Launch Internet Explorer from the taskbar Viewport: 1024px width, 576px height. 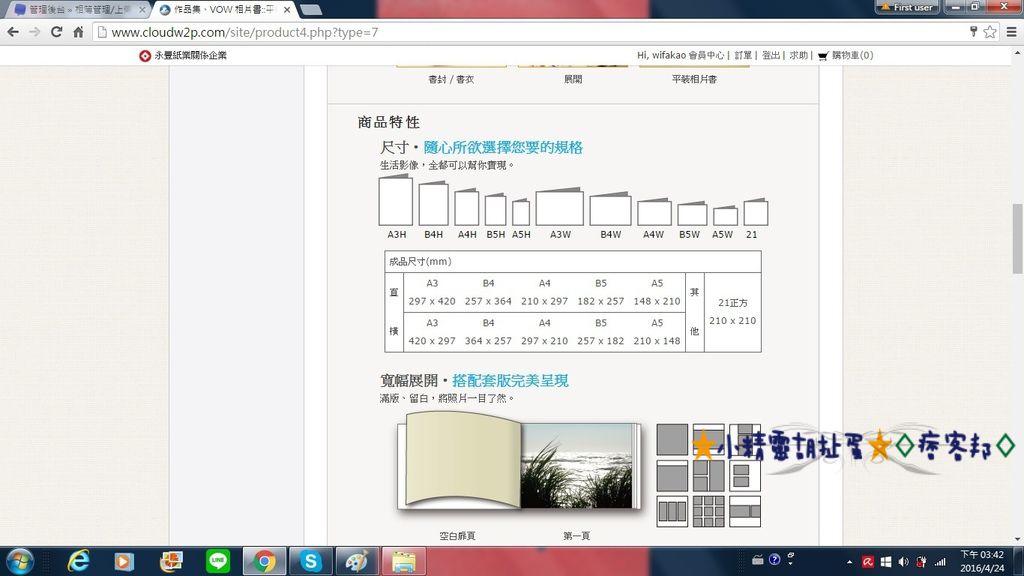[78, 562]
